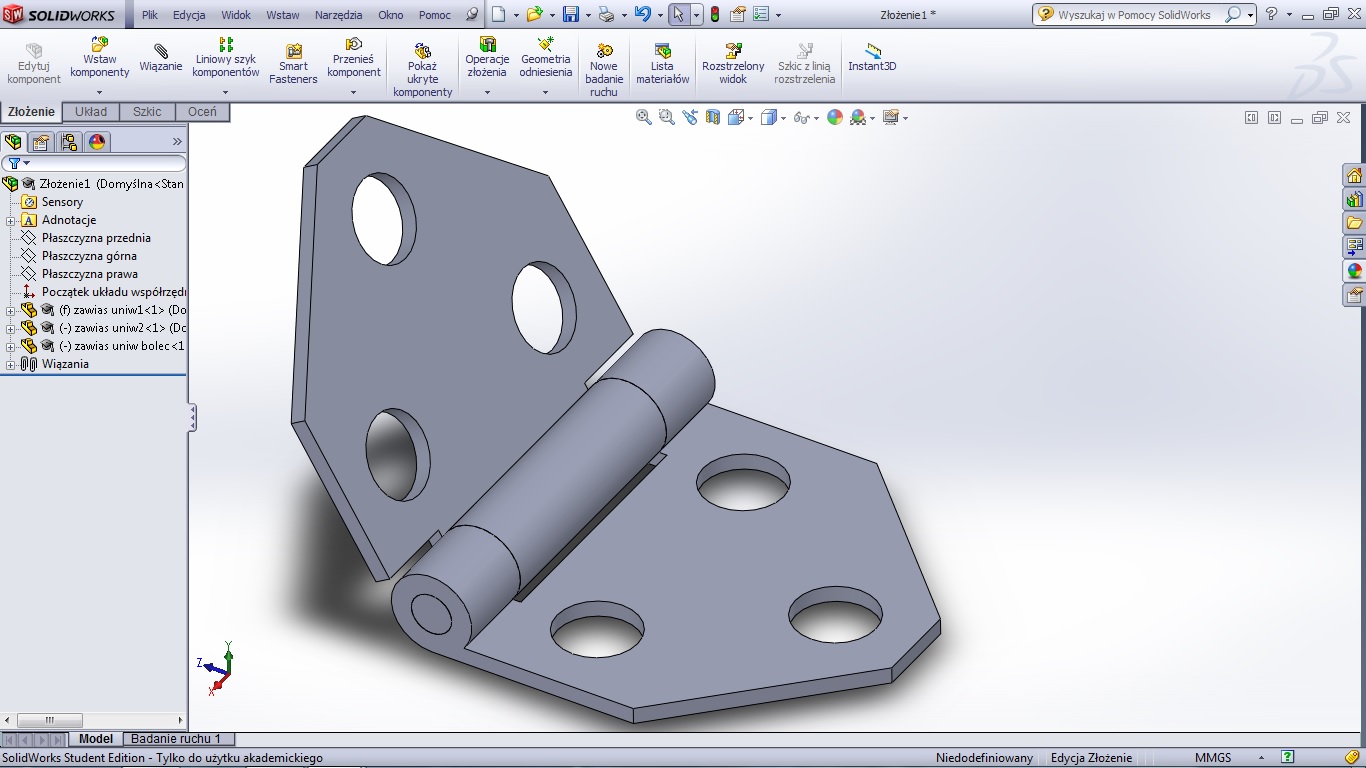Screen dimensions: 1366x768
Task: Click the Edit Appearance color sphere
Action: pyautogui.click(x=835, y=117)
